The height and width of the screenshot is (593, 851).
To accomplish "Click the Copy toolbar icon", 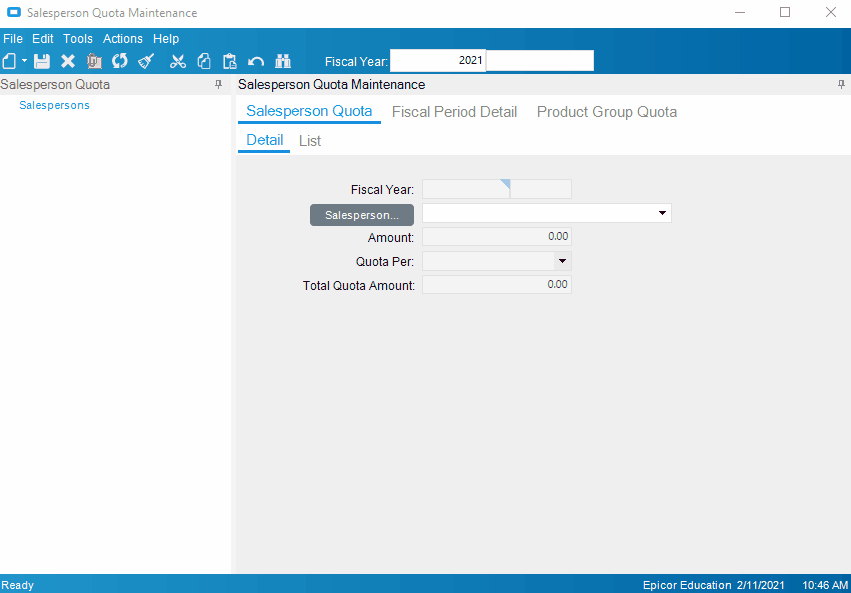I will click(x=204, y=61).
